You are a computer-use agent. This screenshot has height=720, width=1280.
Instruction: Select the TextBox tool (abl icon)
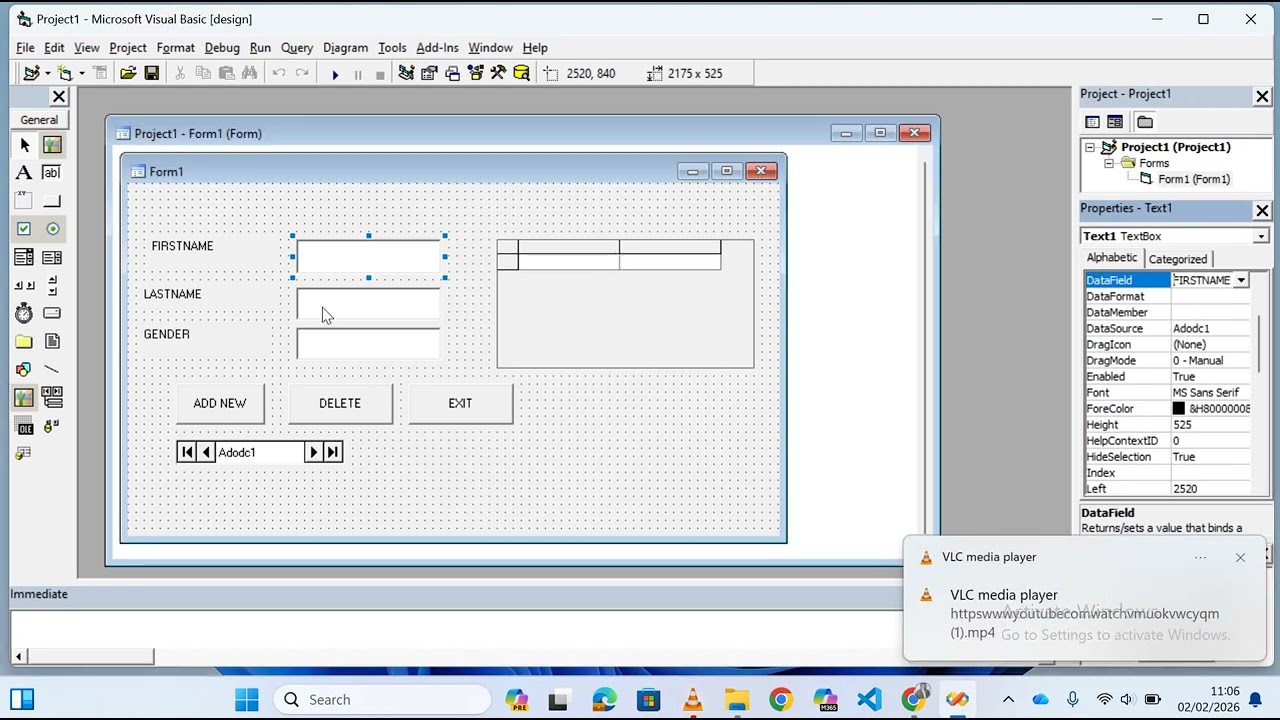(x=52, y=173)
